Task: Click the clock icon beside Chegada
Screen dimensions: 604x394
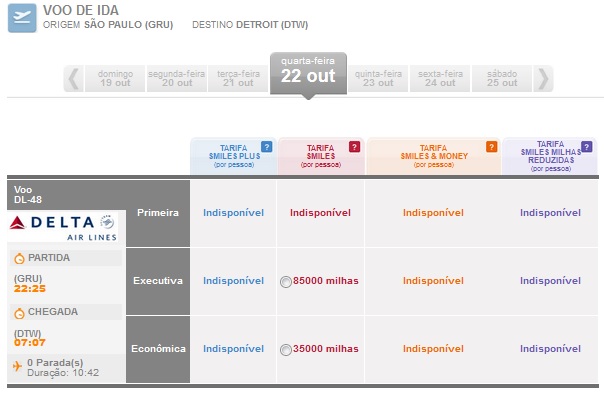Action: [x=19, y=313]
